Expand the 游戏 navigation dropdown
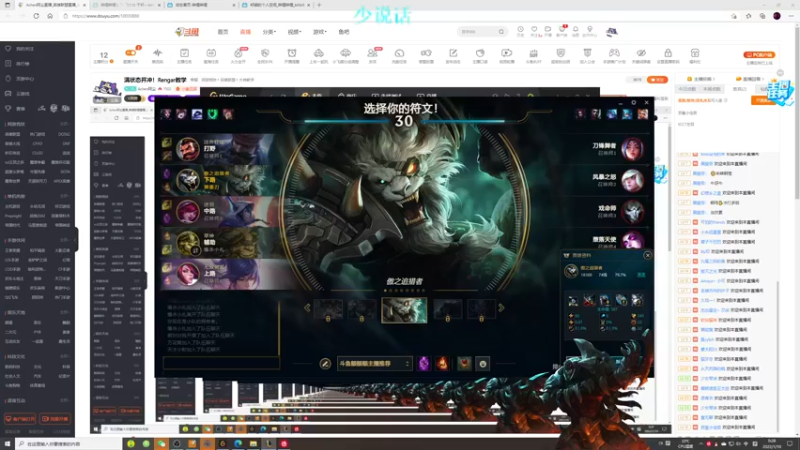The image size is (800, 450). coord(319,32)
